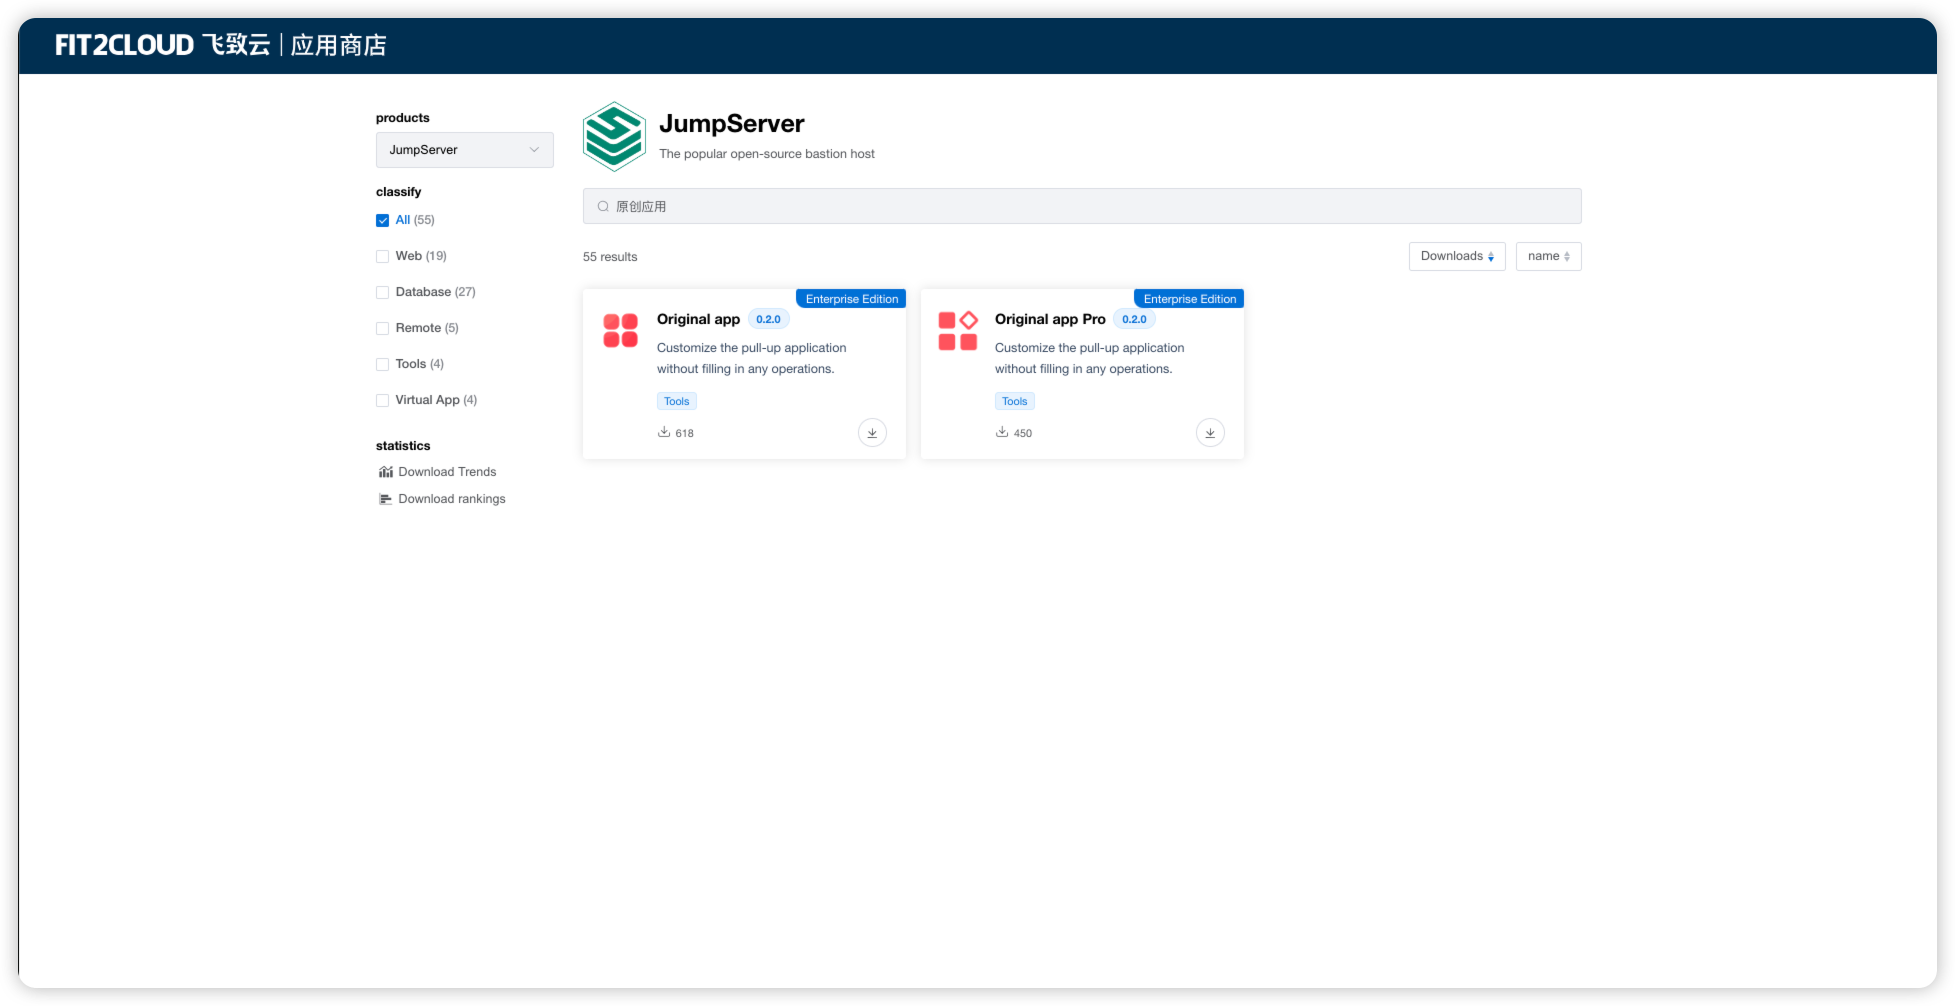
Task: Click the Original app red squares icon
Action: click(x=620, y=330)
